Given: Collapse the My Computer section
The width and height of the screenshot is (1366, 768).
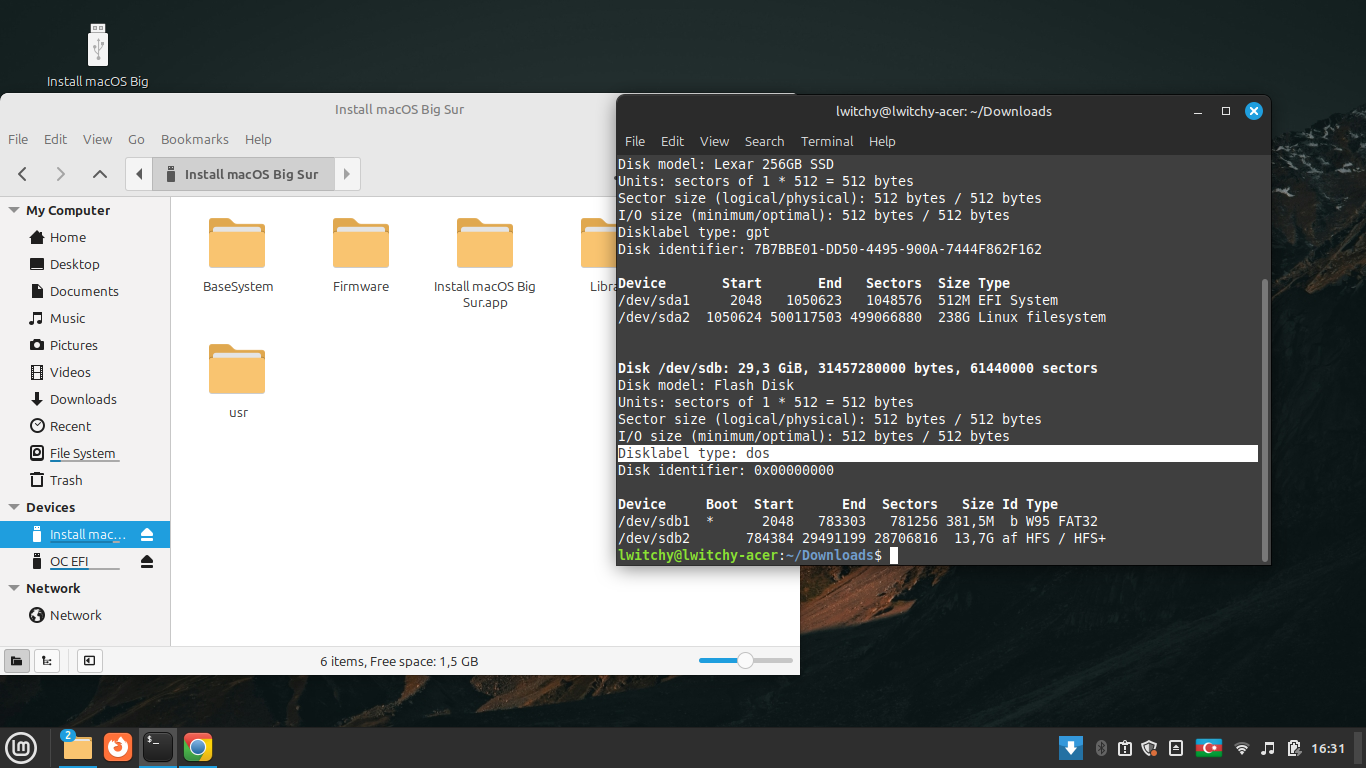Looking at the screenshot, I should click(x=14, y=211).
